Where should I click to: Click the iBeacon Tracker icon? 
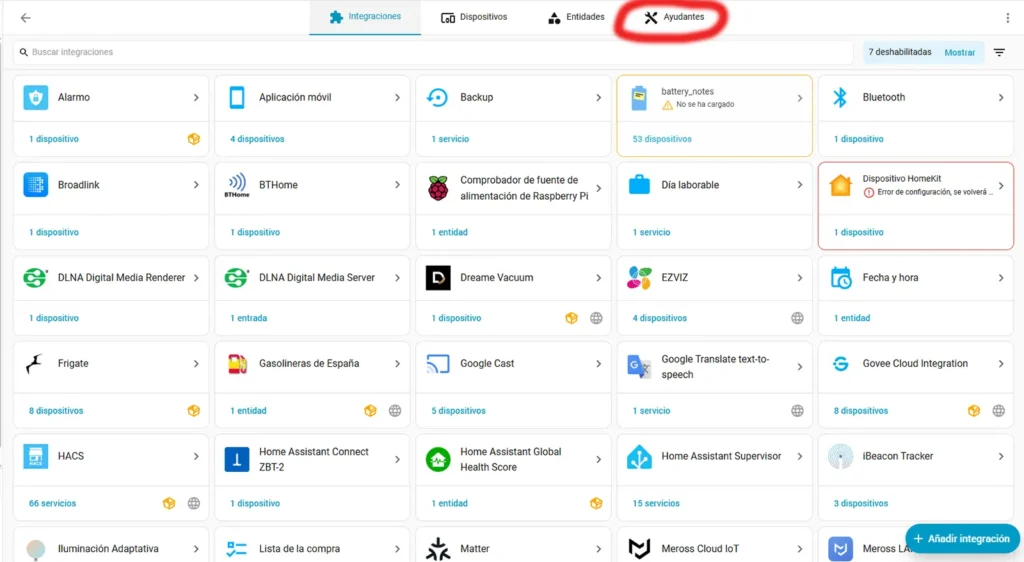click(x=840, y=456)
